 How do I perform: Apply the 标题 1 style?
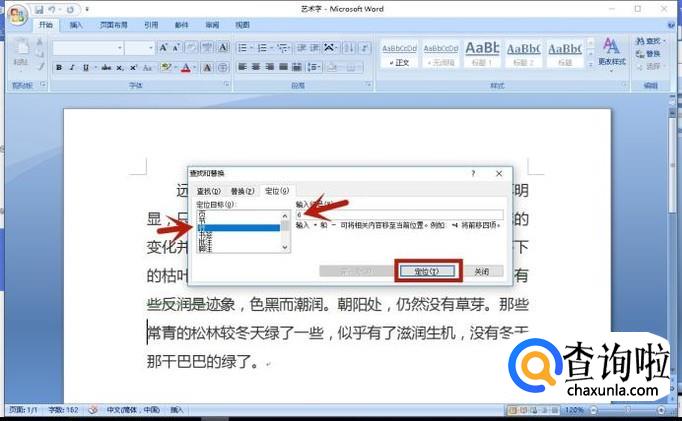(x=482, y=54)
